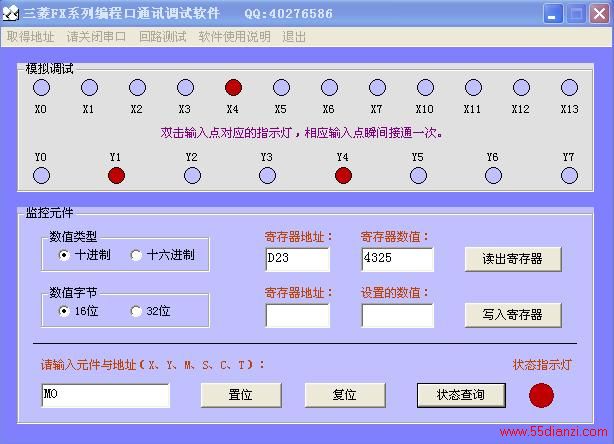Open the 取得地址 menu

(x=31, y=37)
